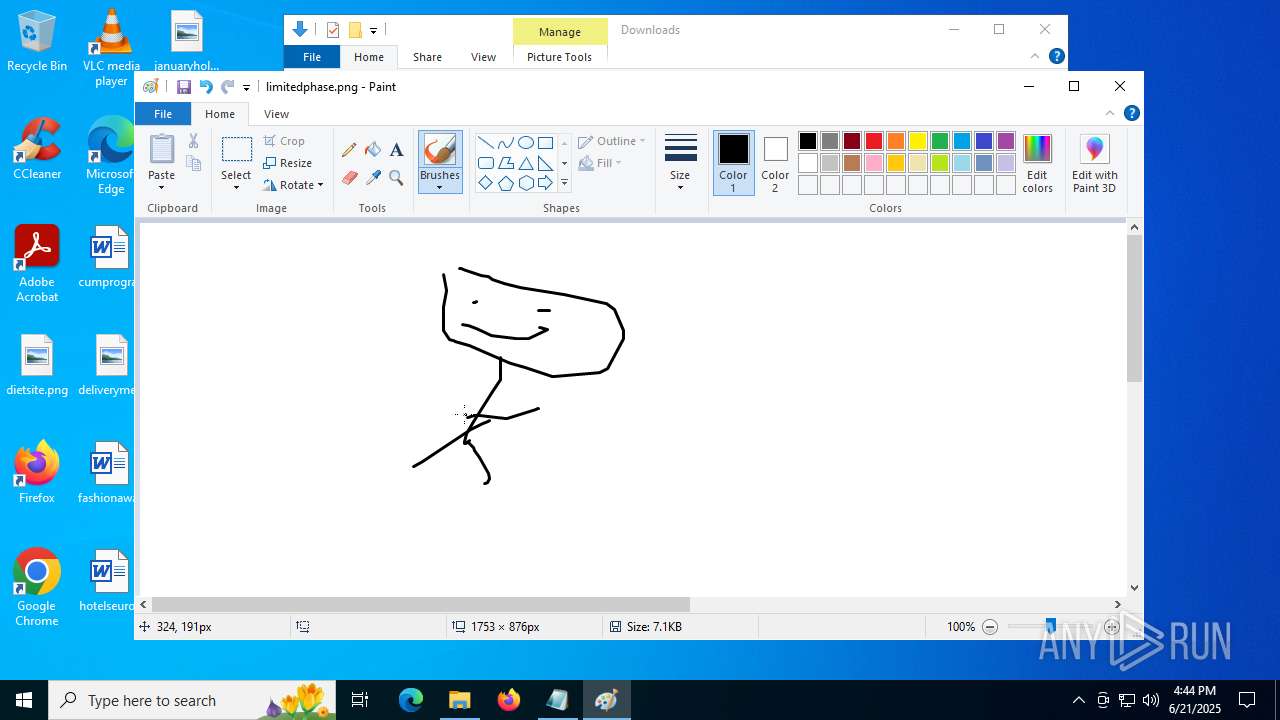This screenshot has width=1280, height=720.
Task: Expand the Select dropdown arrow
Action: 236,187
